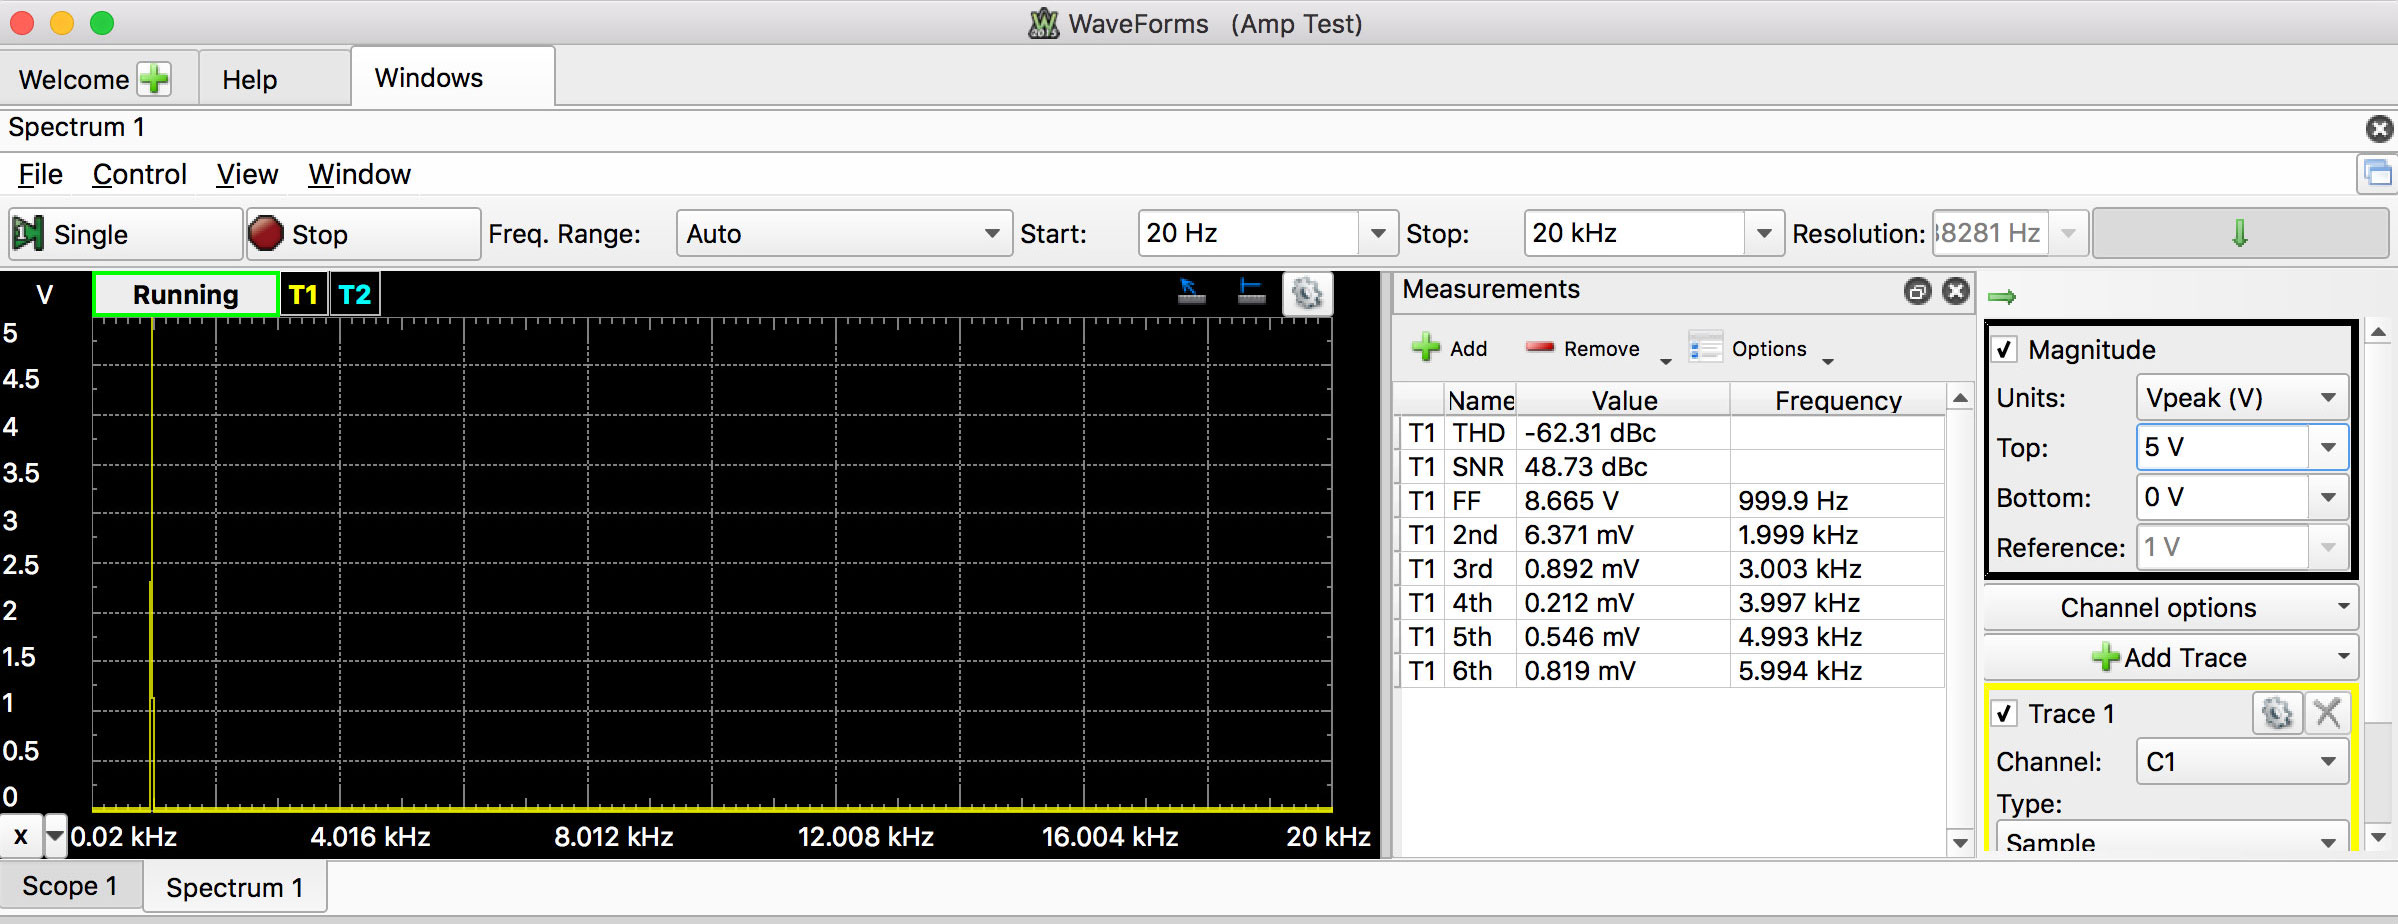The width and height of the screenshot is (2398, 924).
Task: Click right panel scroll down arrow
Action: coord(2379,838)
